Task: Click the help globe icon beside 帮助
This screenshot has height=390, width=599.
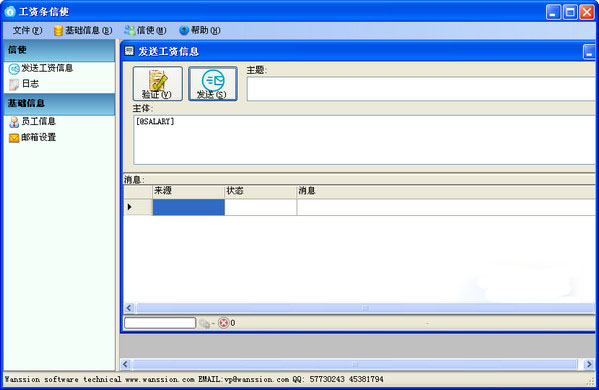Action: pos(184,30)
